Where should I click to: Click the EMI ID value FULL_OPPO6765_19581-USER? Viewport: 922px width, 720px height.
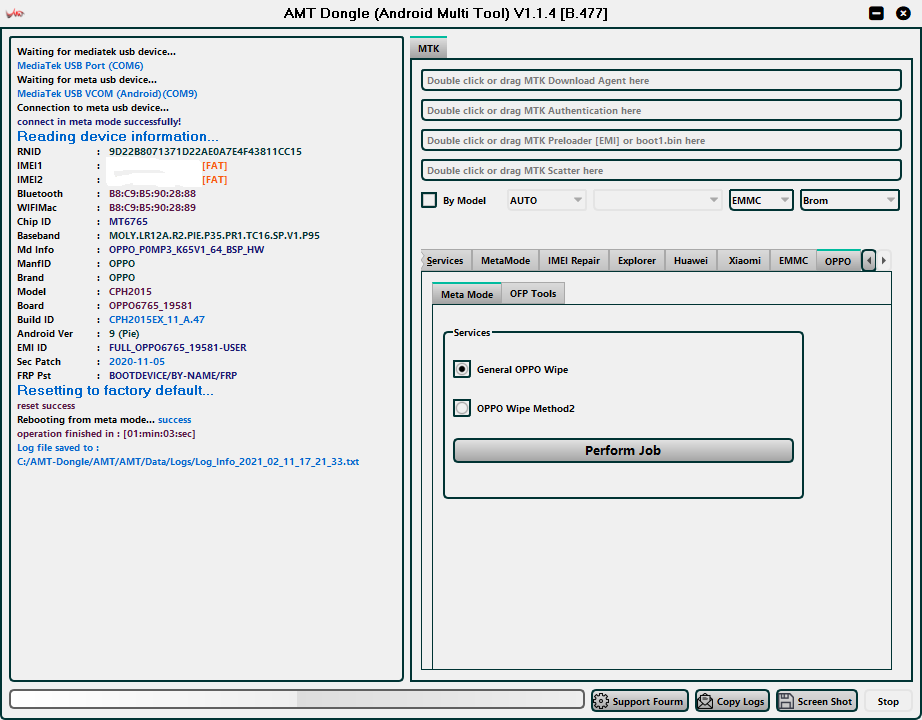click(x=178, y=348)
